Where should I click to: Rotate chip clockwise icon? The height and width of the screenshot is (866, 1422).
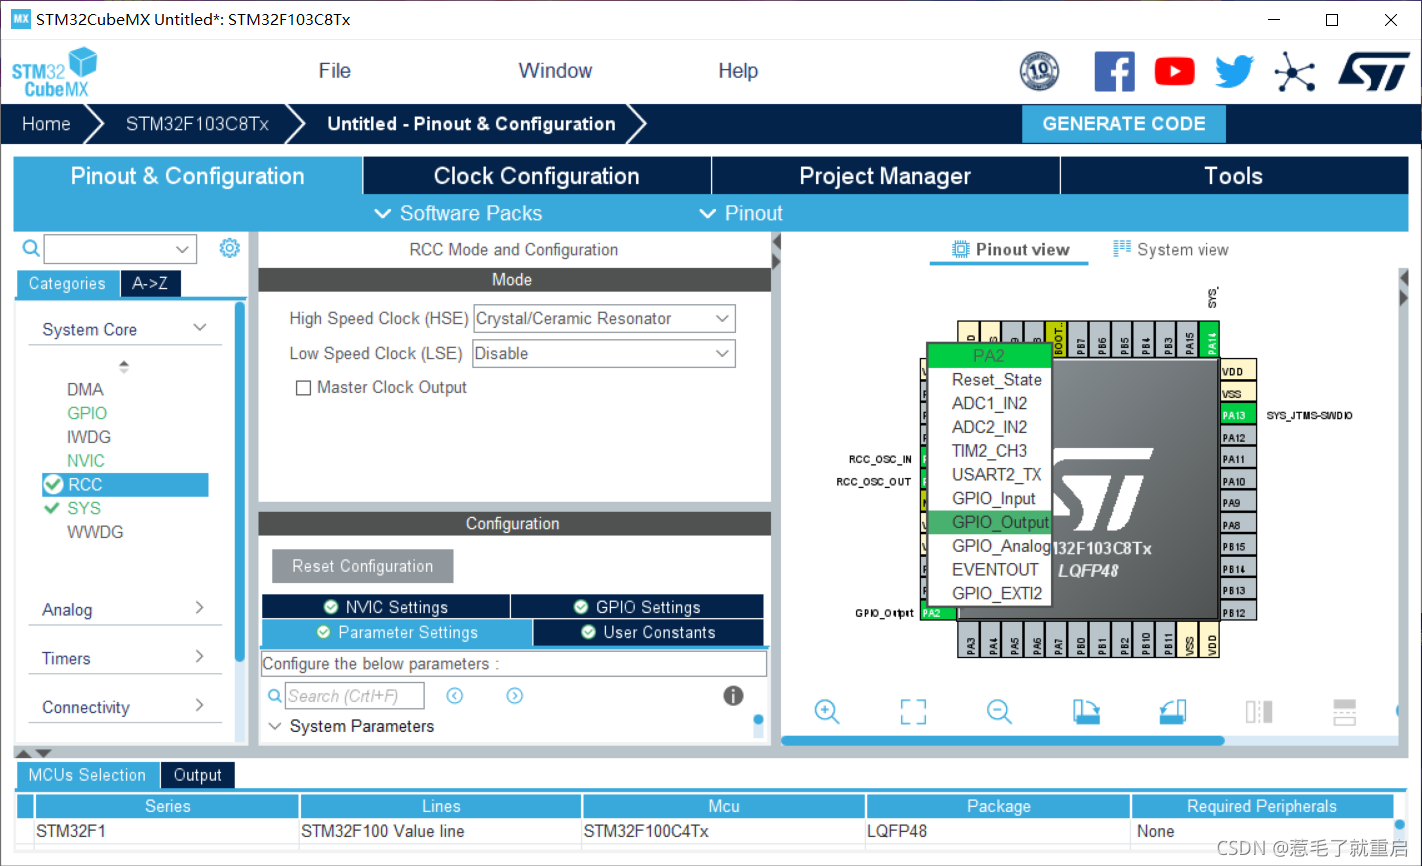pyautogui.click(x=1086, y=711)
